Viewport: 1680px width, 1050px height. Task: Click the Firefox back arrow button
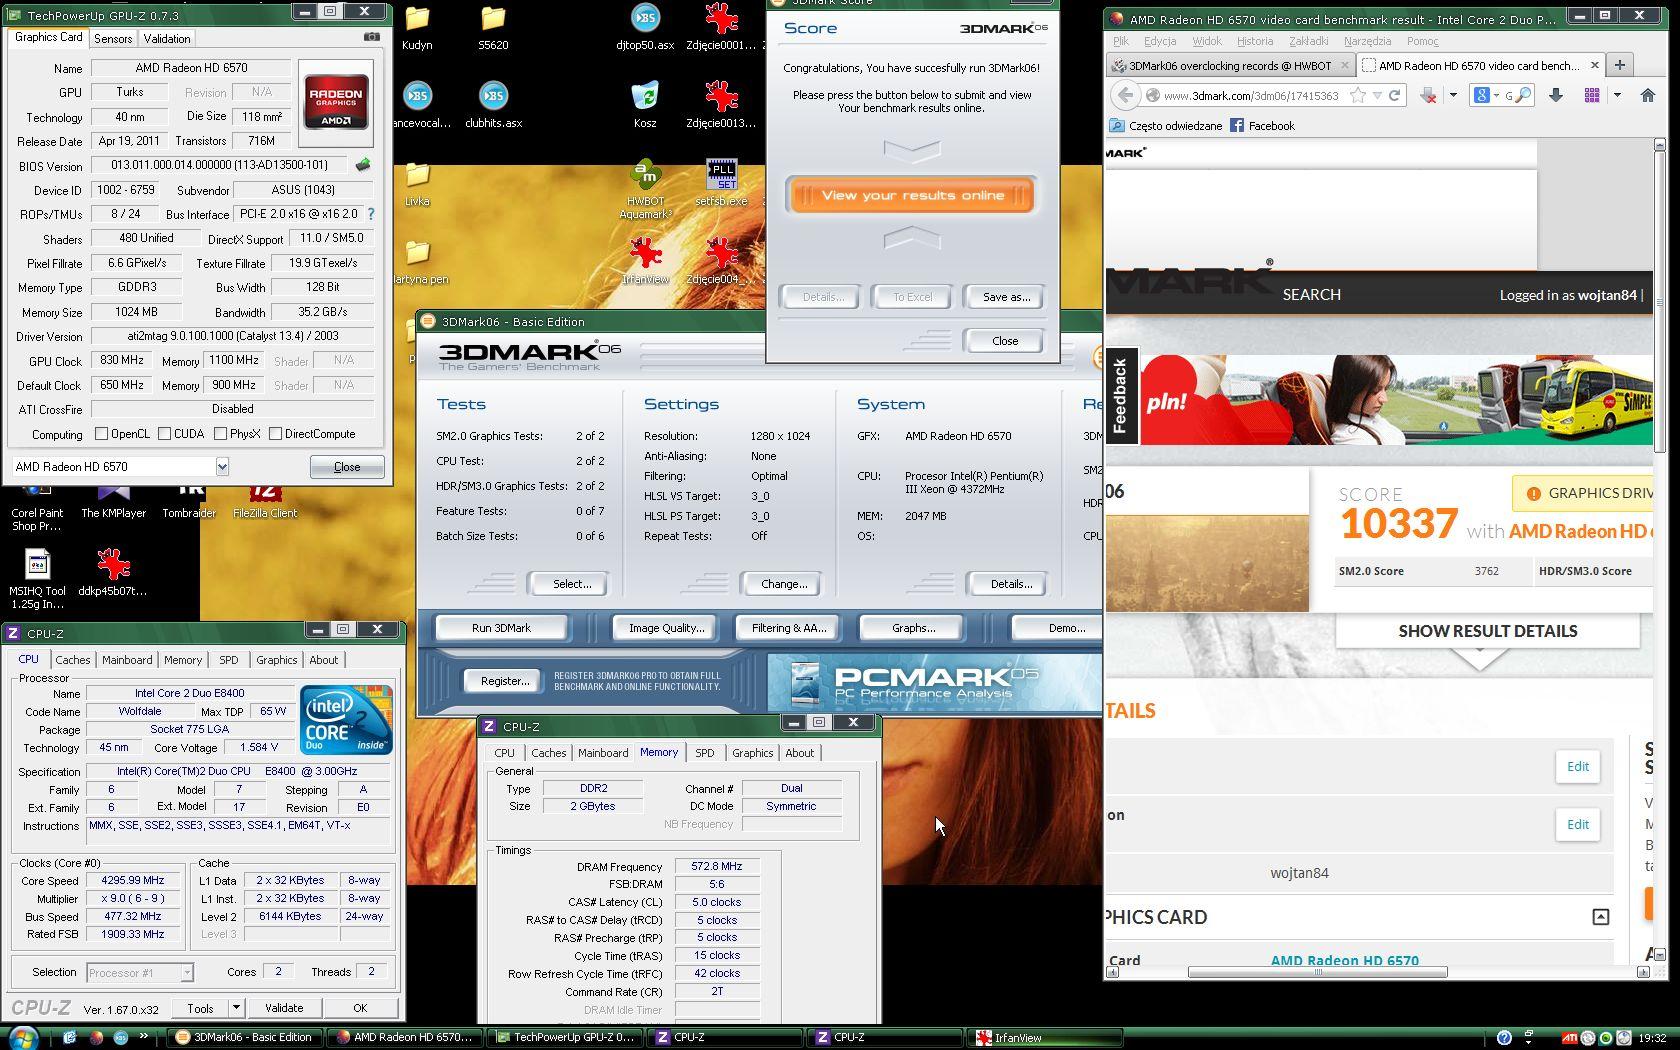(x=1126, y=95)
